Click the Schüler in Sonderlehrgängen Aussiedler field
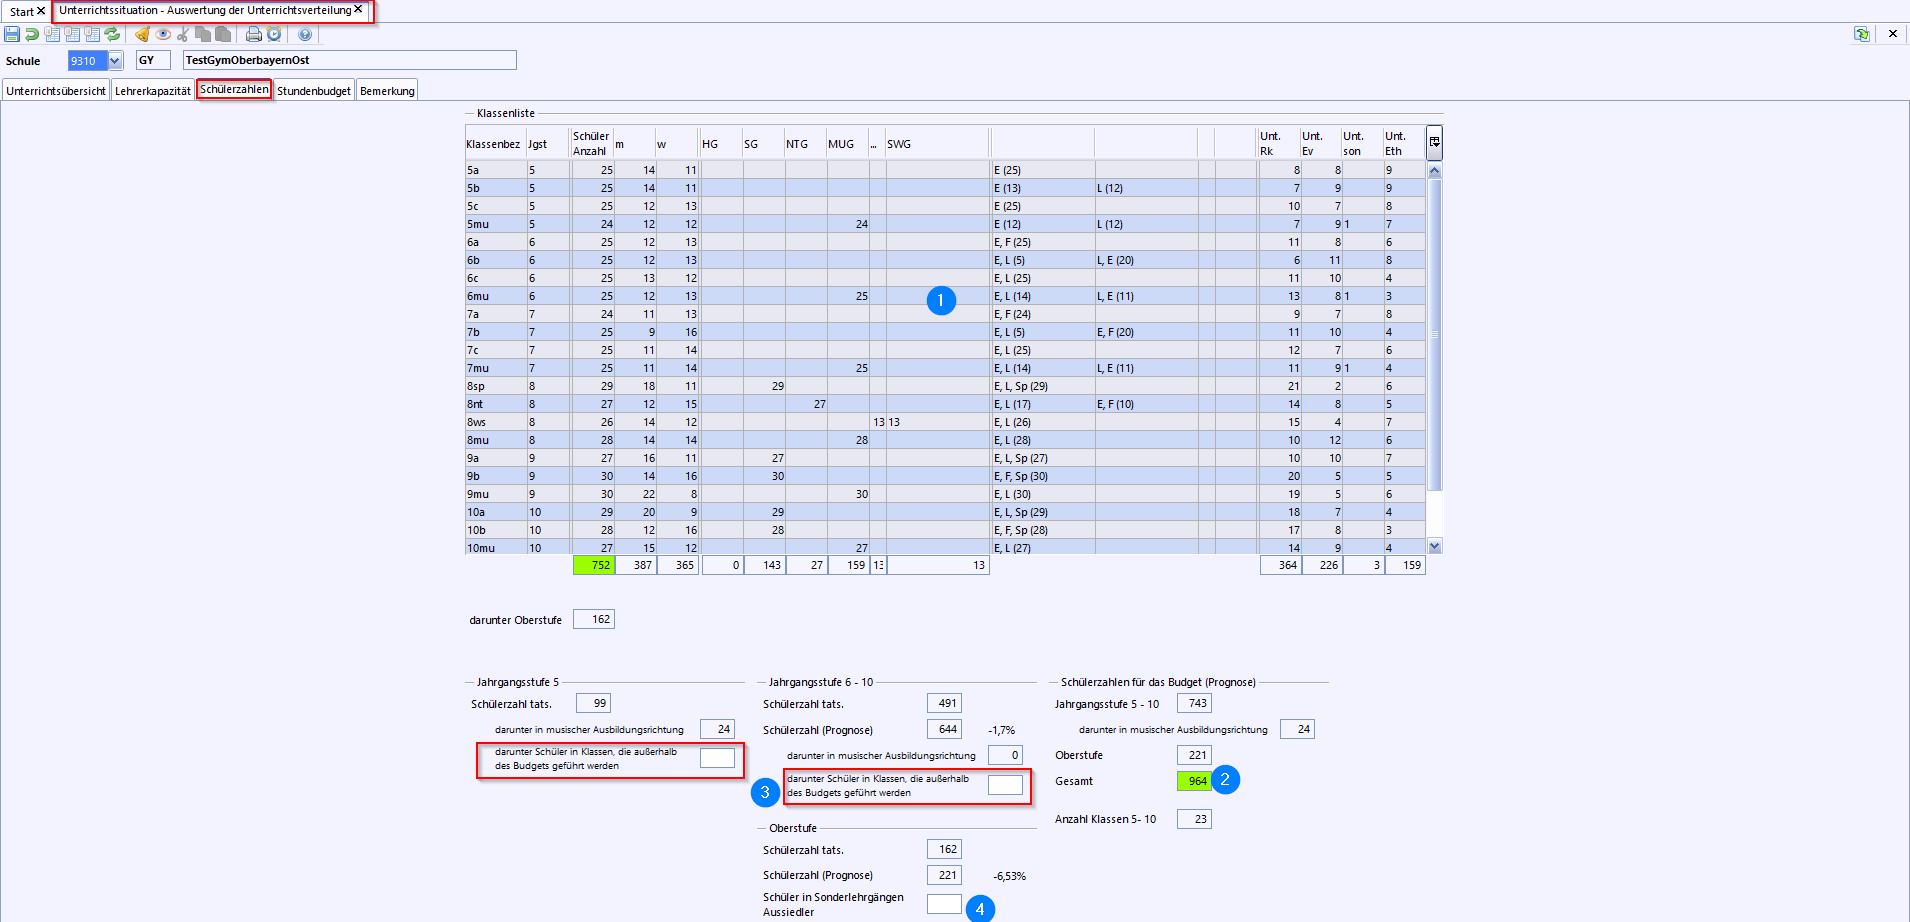This screenshot has height=922, width=1910. tap(944, 904)
